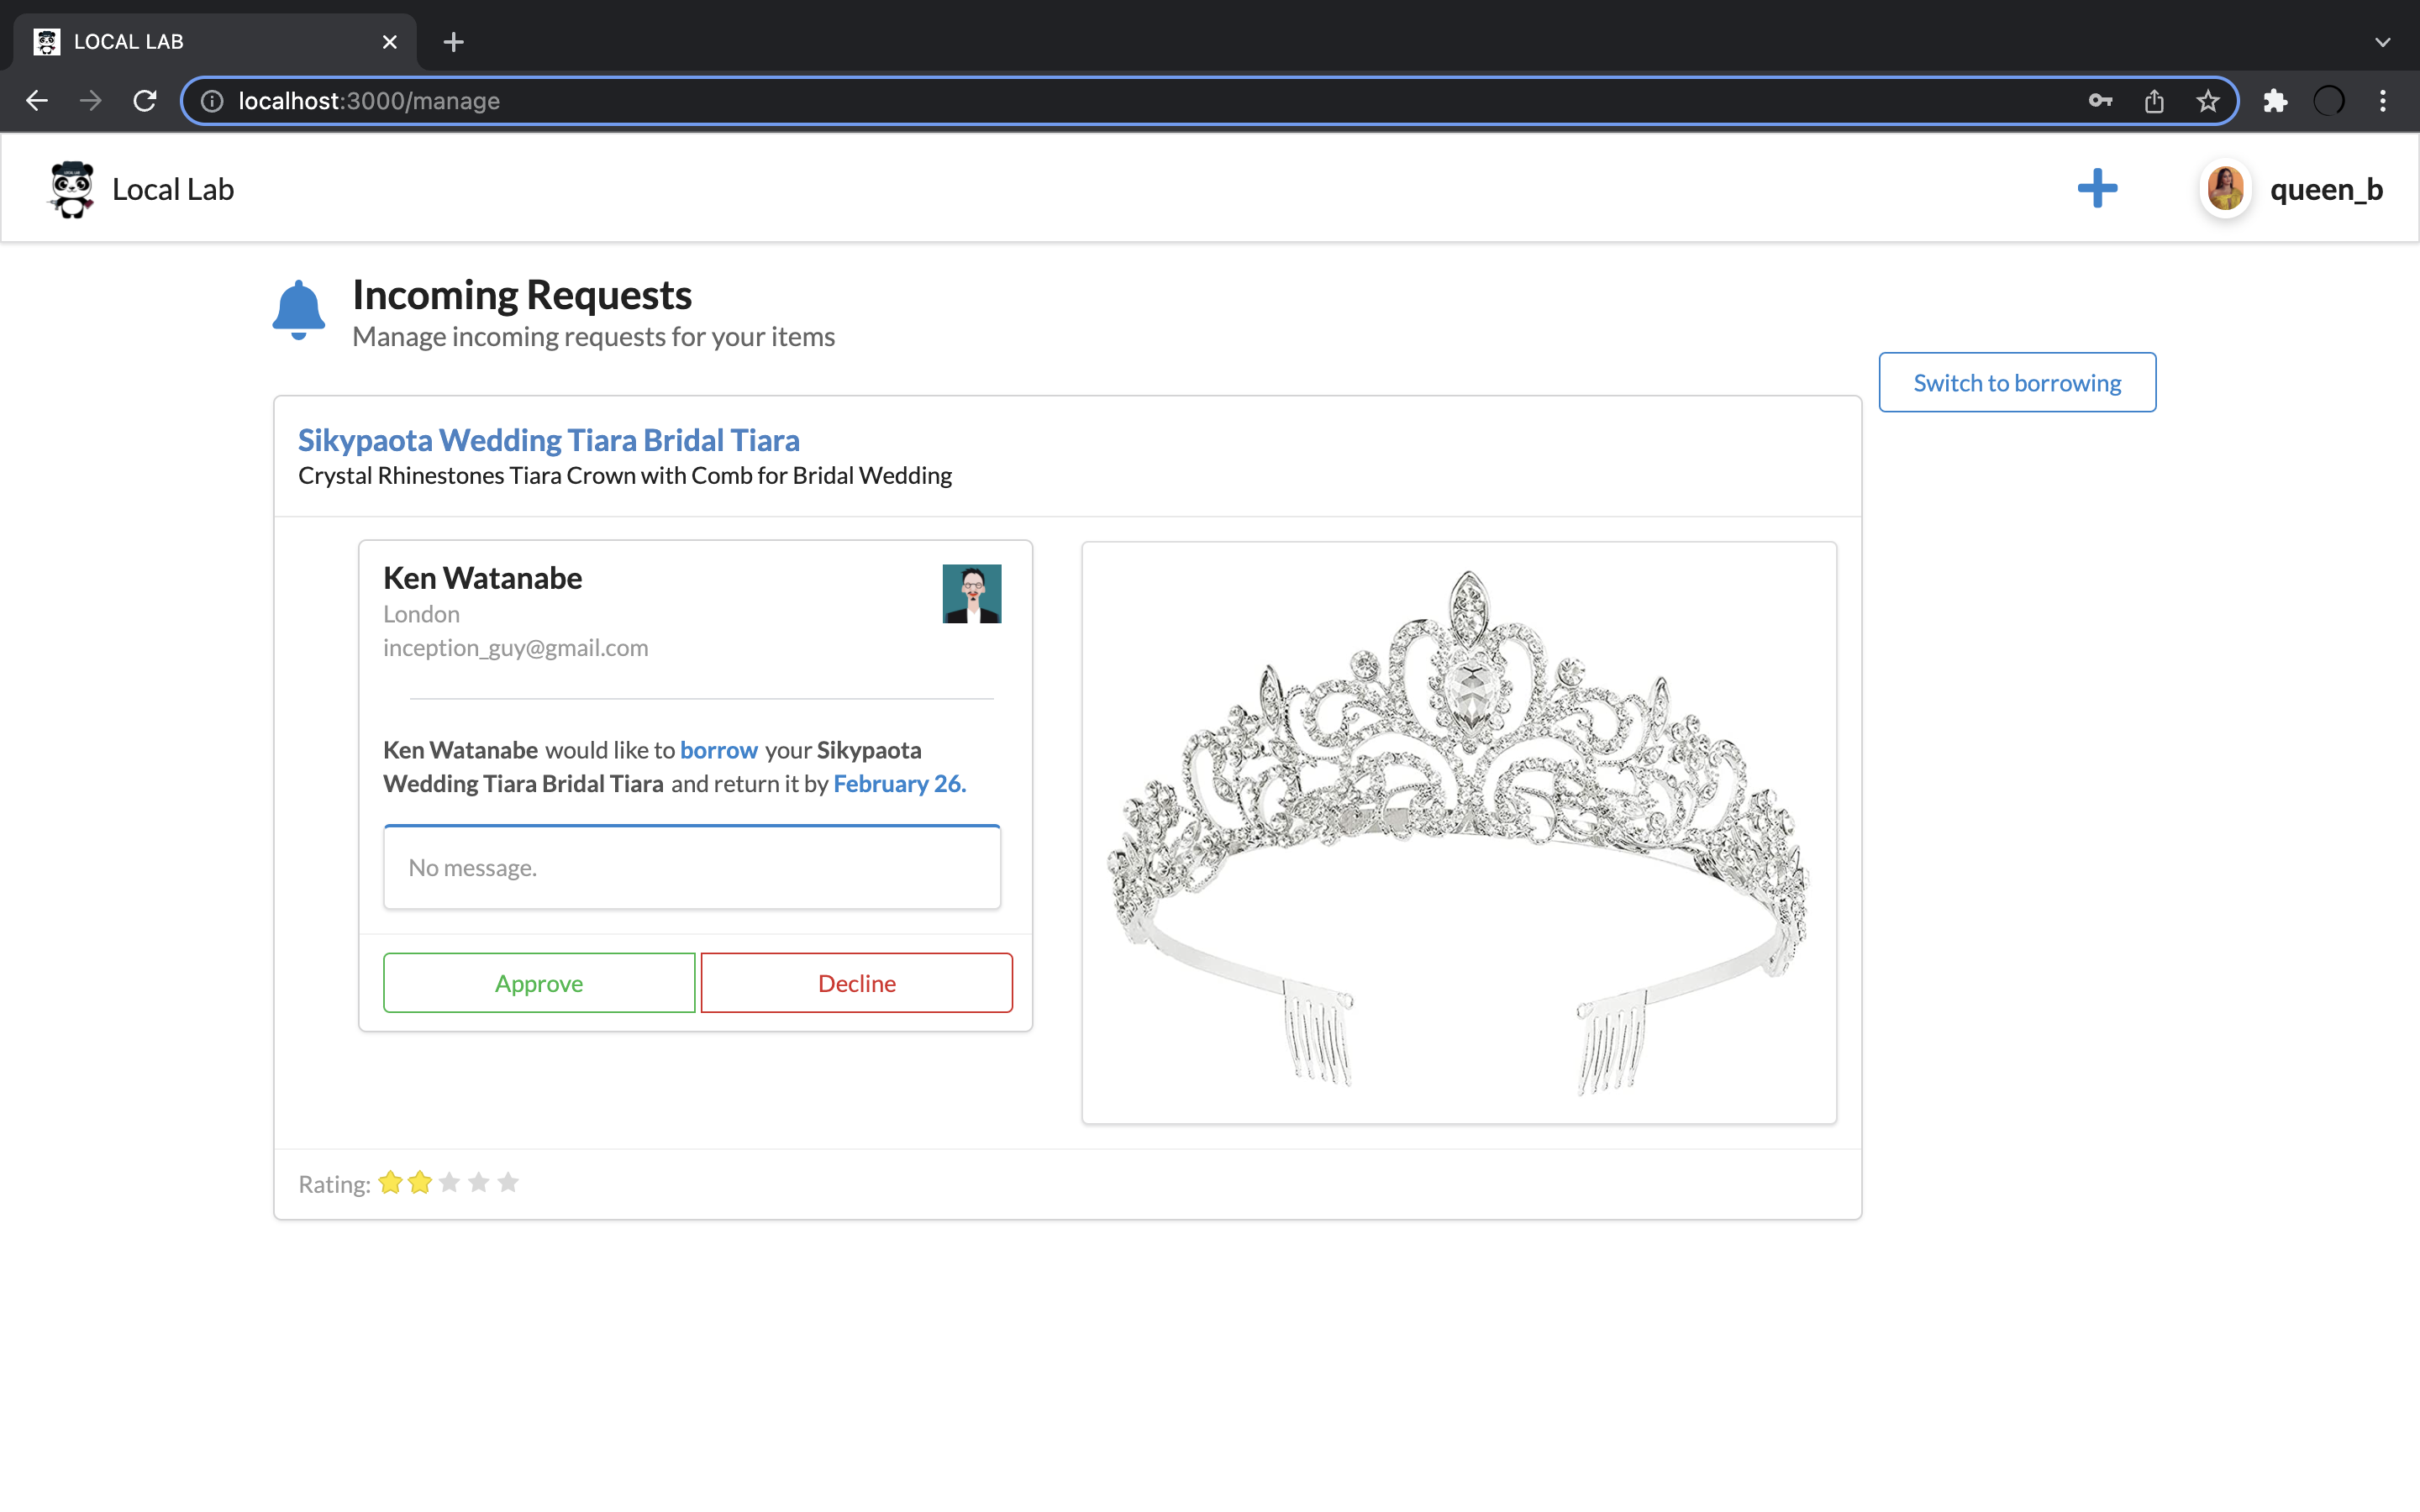Viewport: 2420px width, 1512px height.
Task: Click the Local Lab panda logo icon
Action: [70, 188]
